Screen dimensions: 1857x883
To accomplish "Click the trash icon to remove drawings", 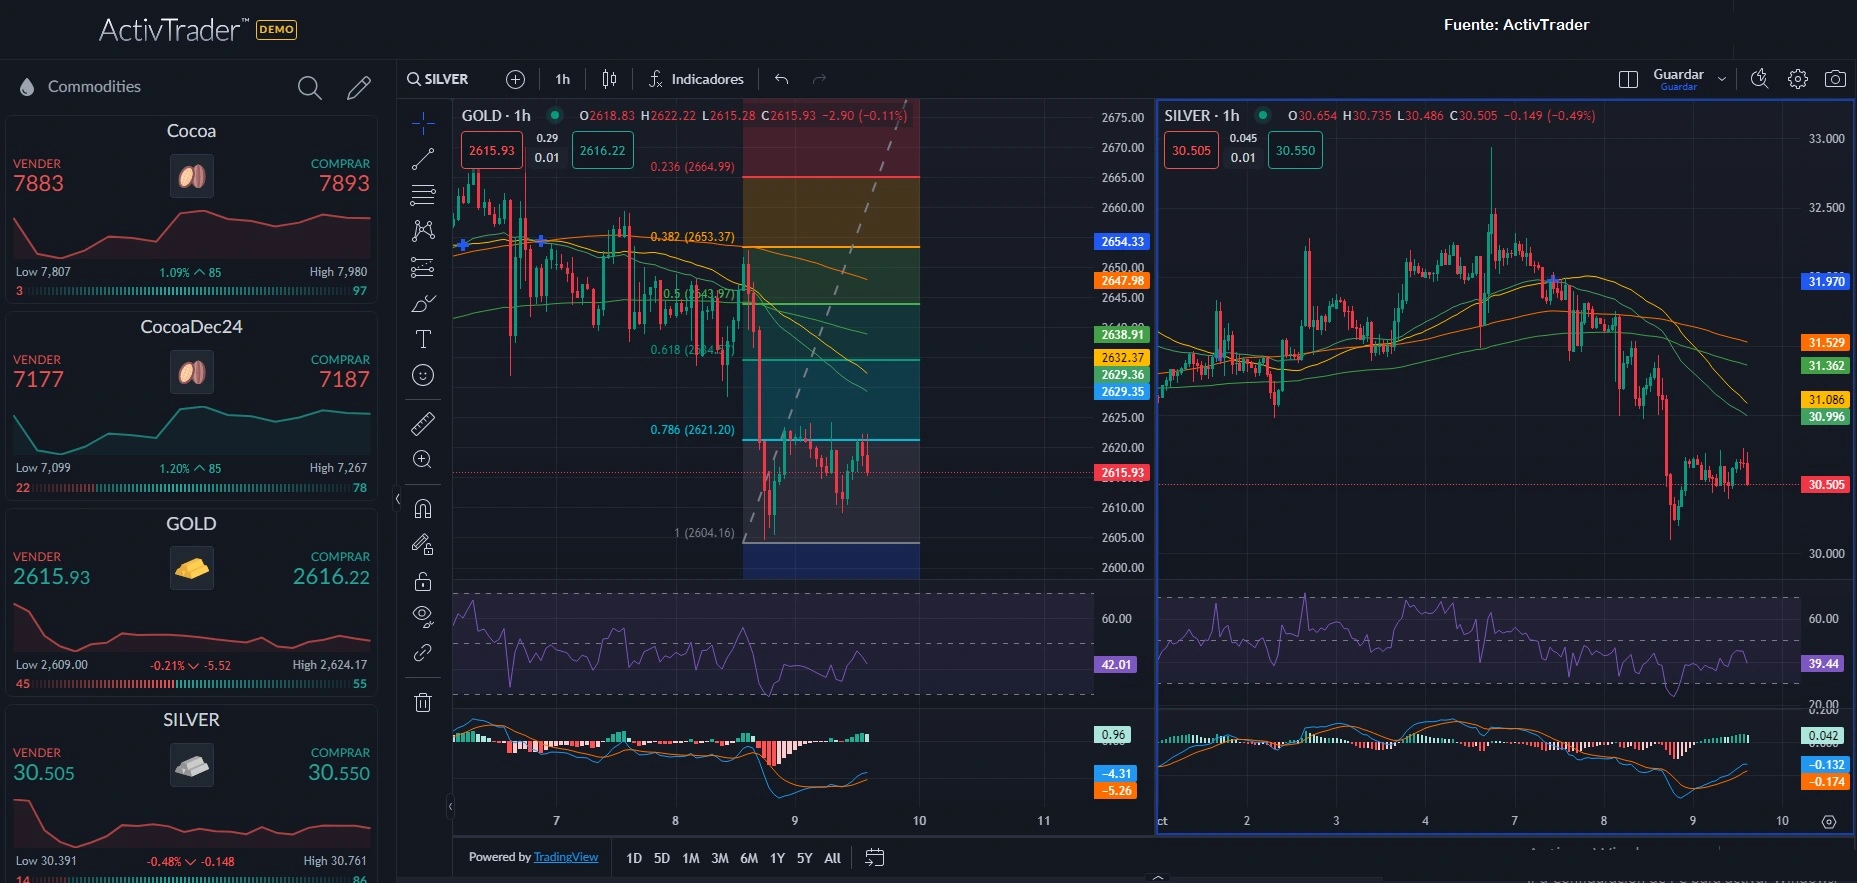I will [423, 703].
